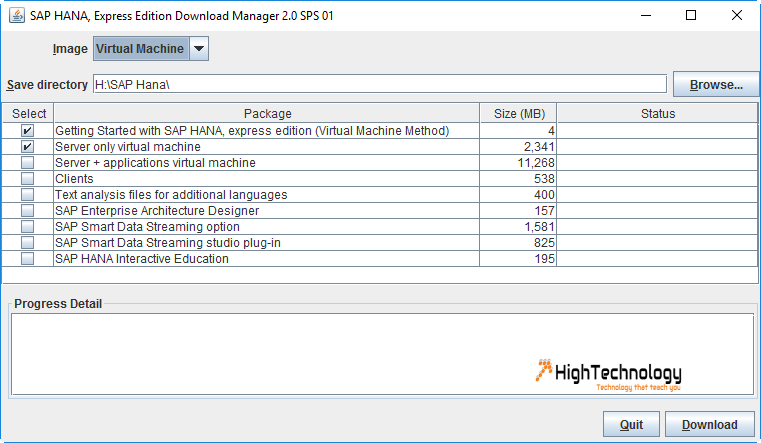
Task: Select 'Getting Started with SAP HANA' package text
Action: (252, 131)
